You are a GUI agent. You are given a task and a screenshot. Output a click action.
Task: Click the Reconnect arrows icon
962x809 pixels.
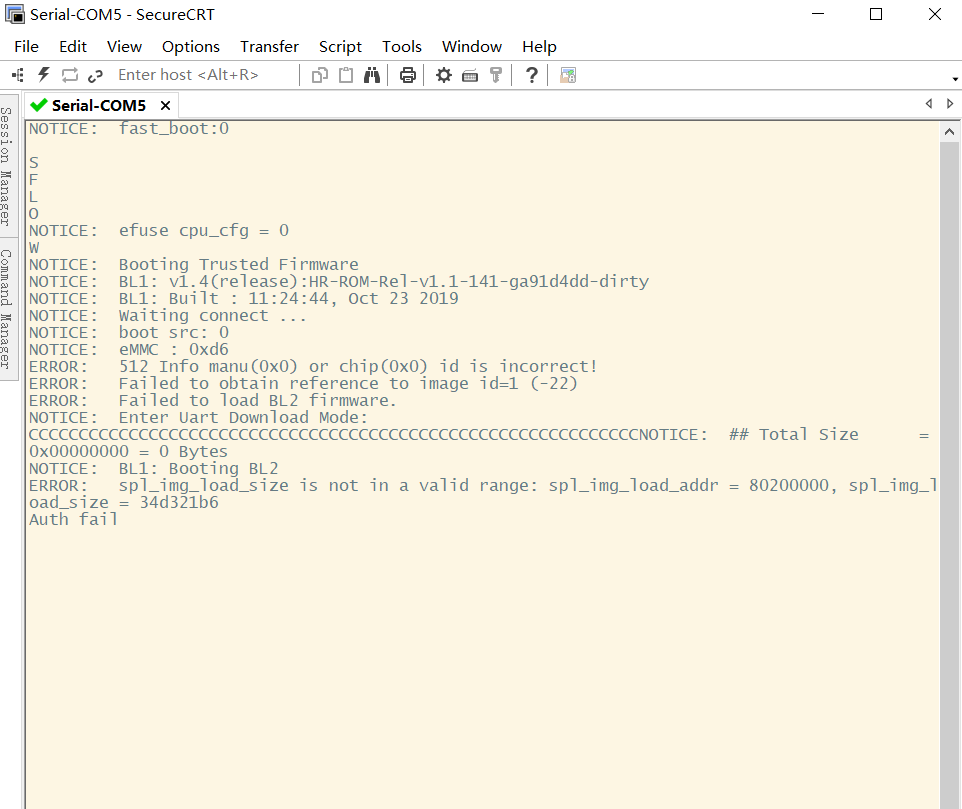pos(70,75)
